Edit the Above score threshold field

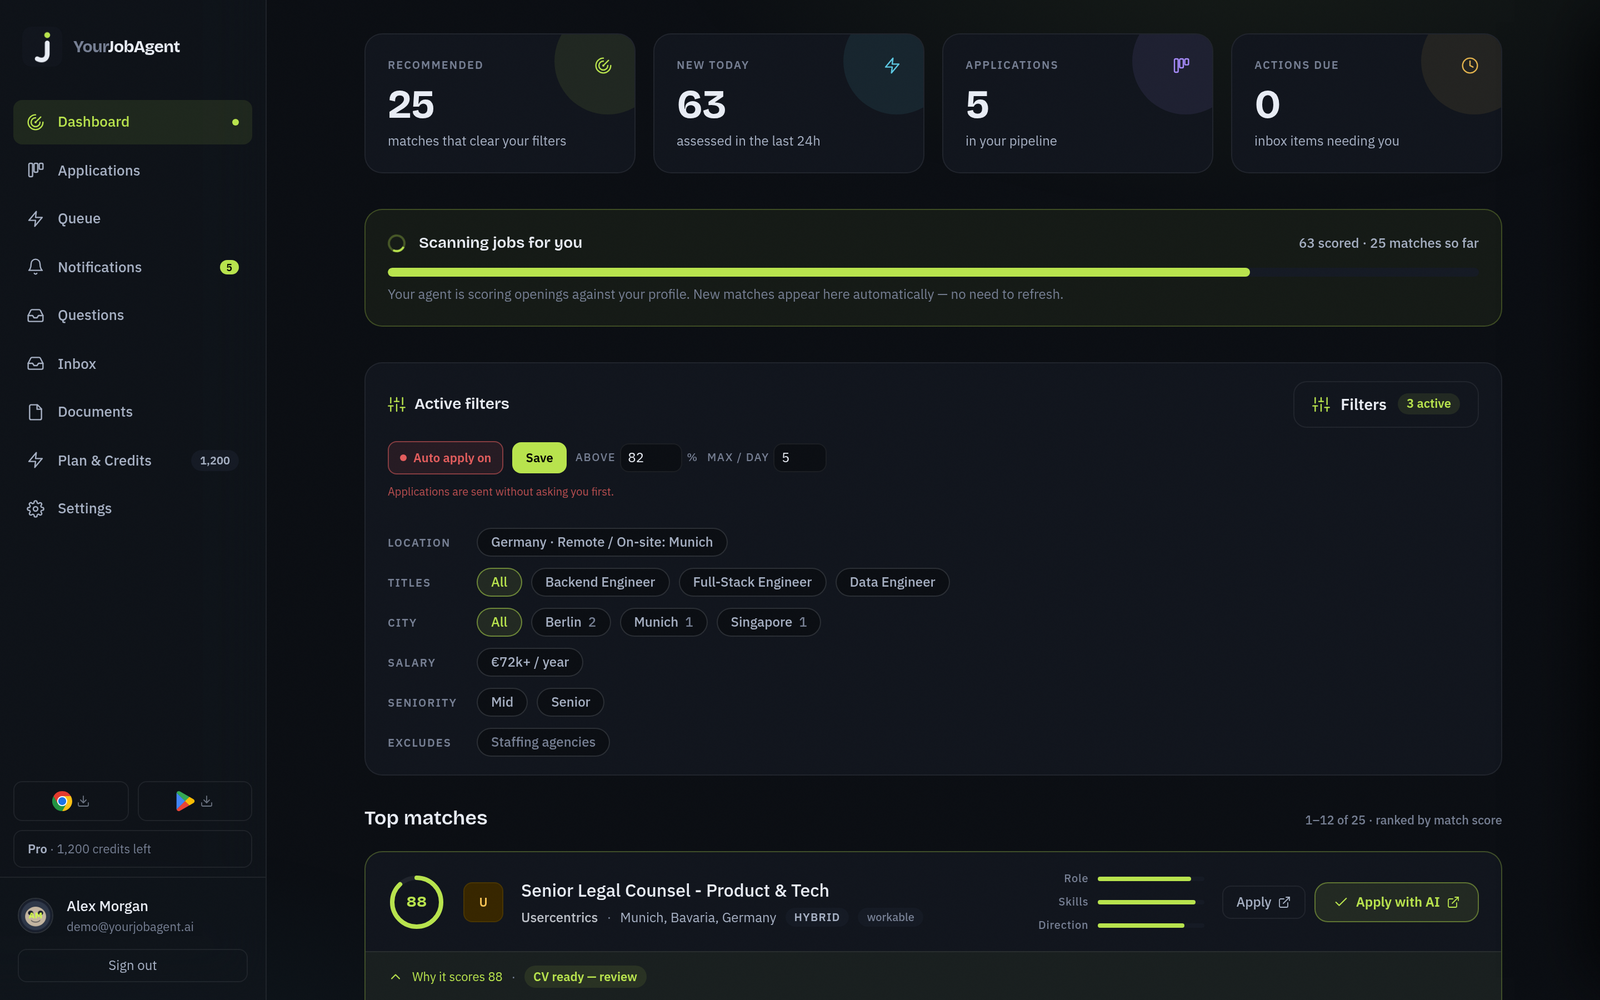point(651,458)
